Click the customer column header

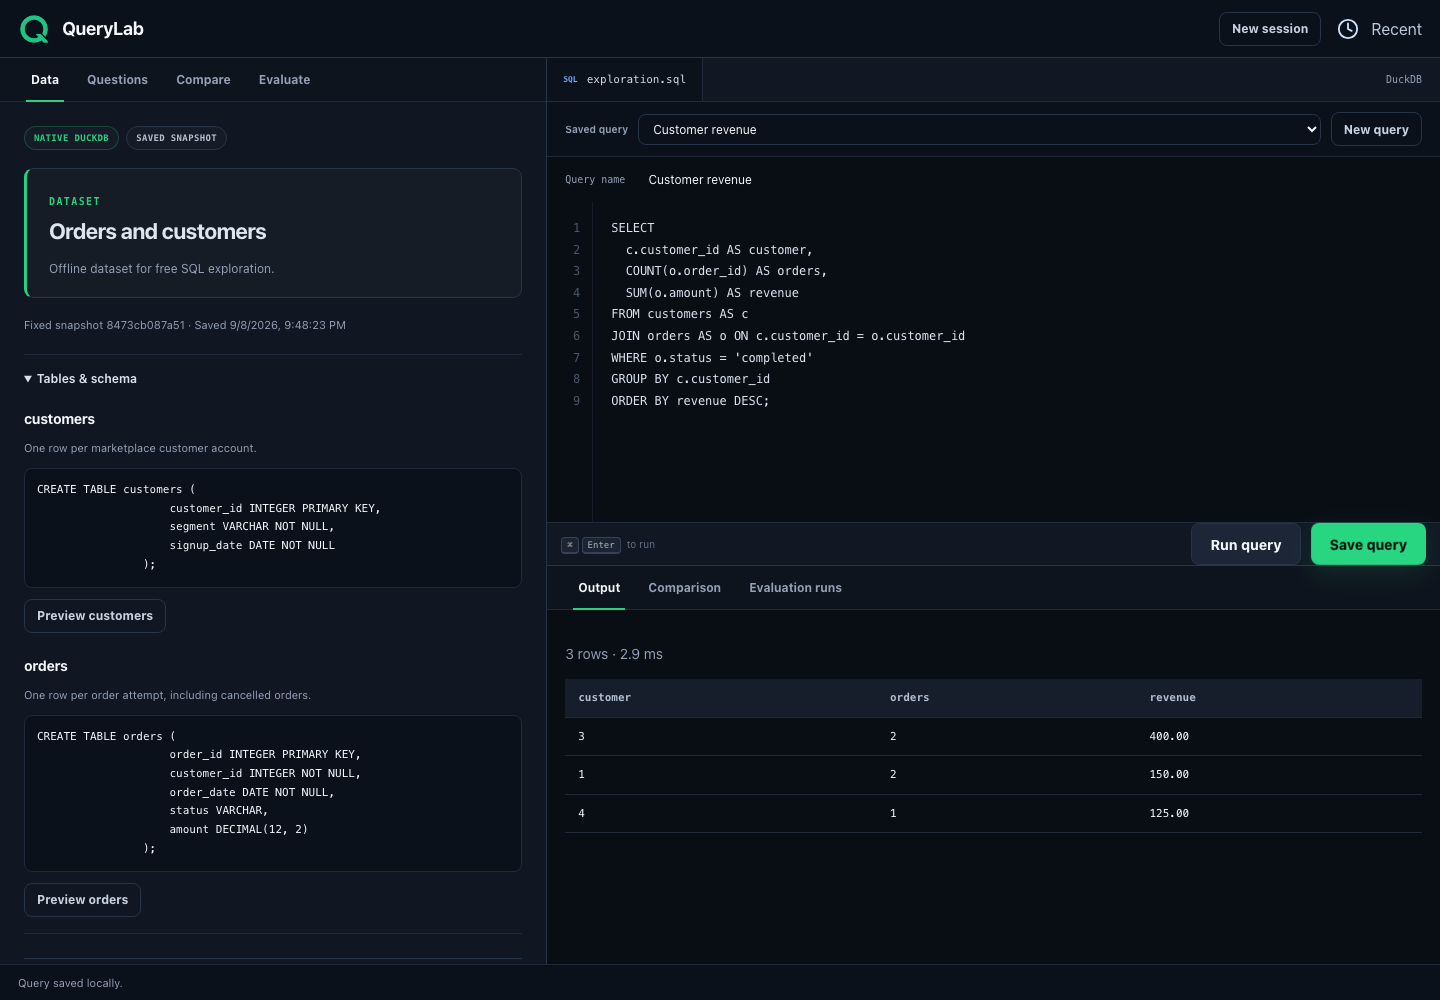click(605, 698)
